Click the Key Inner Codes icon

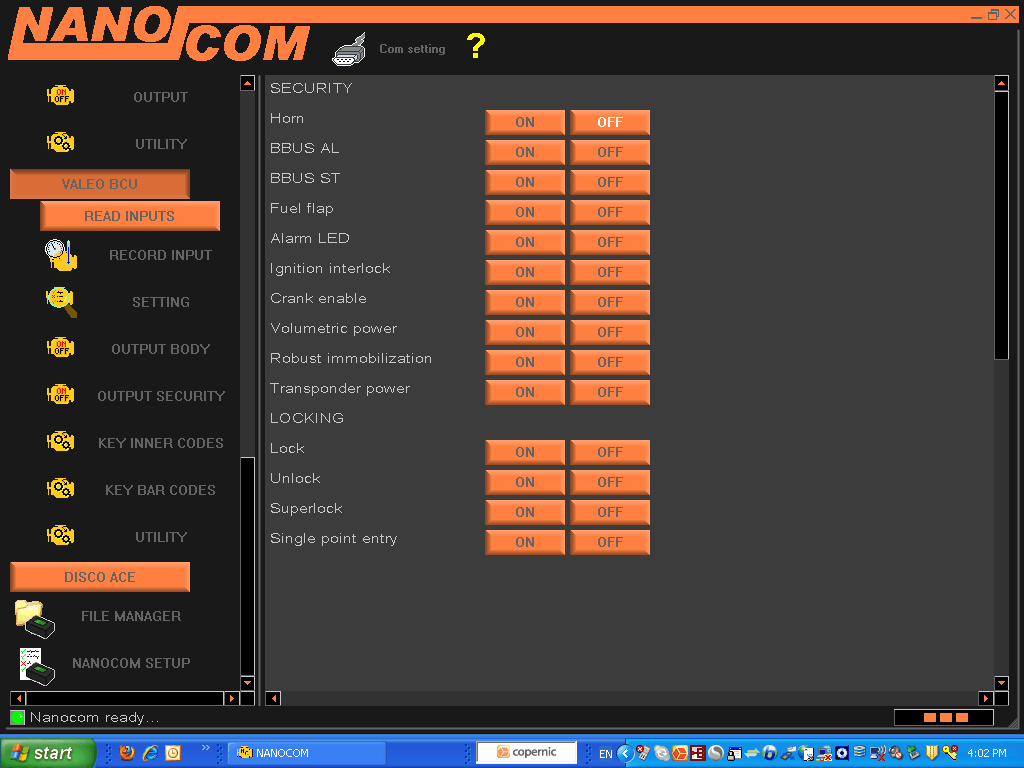[x=61, y=442]
